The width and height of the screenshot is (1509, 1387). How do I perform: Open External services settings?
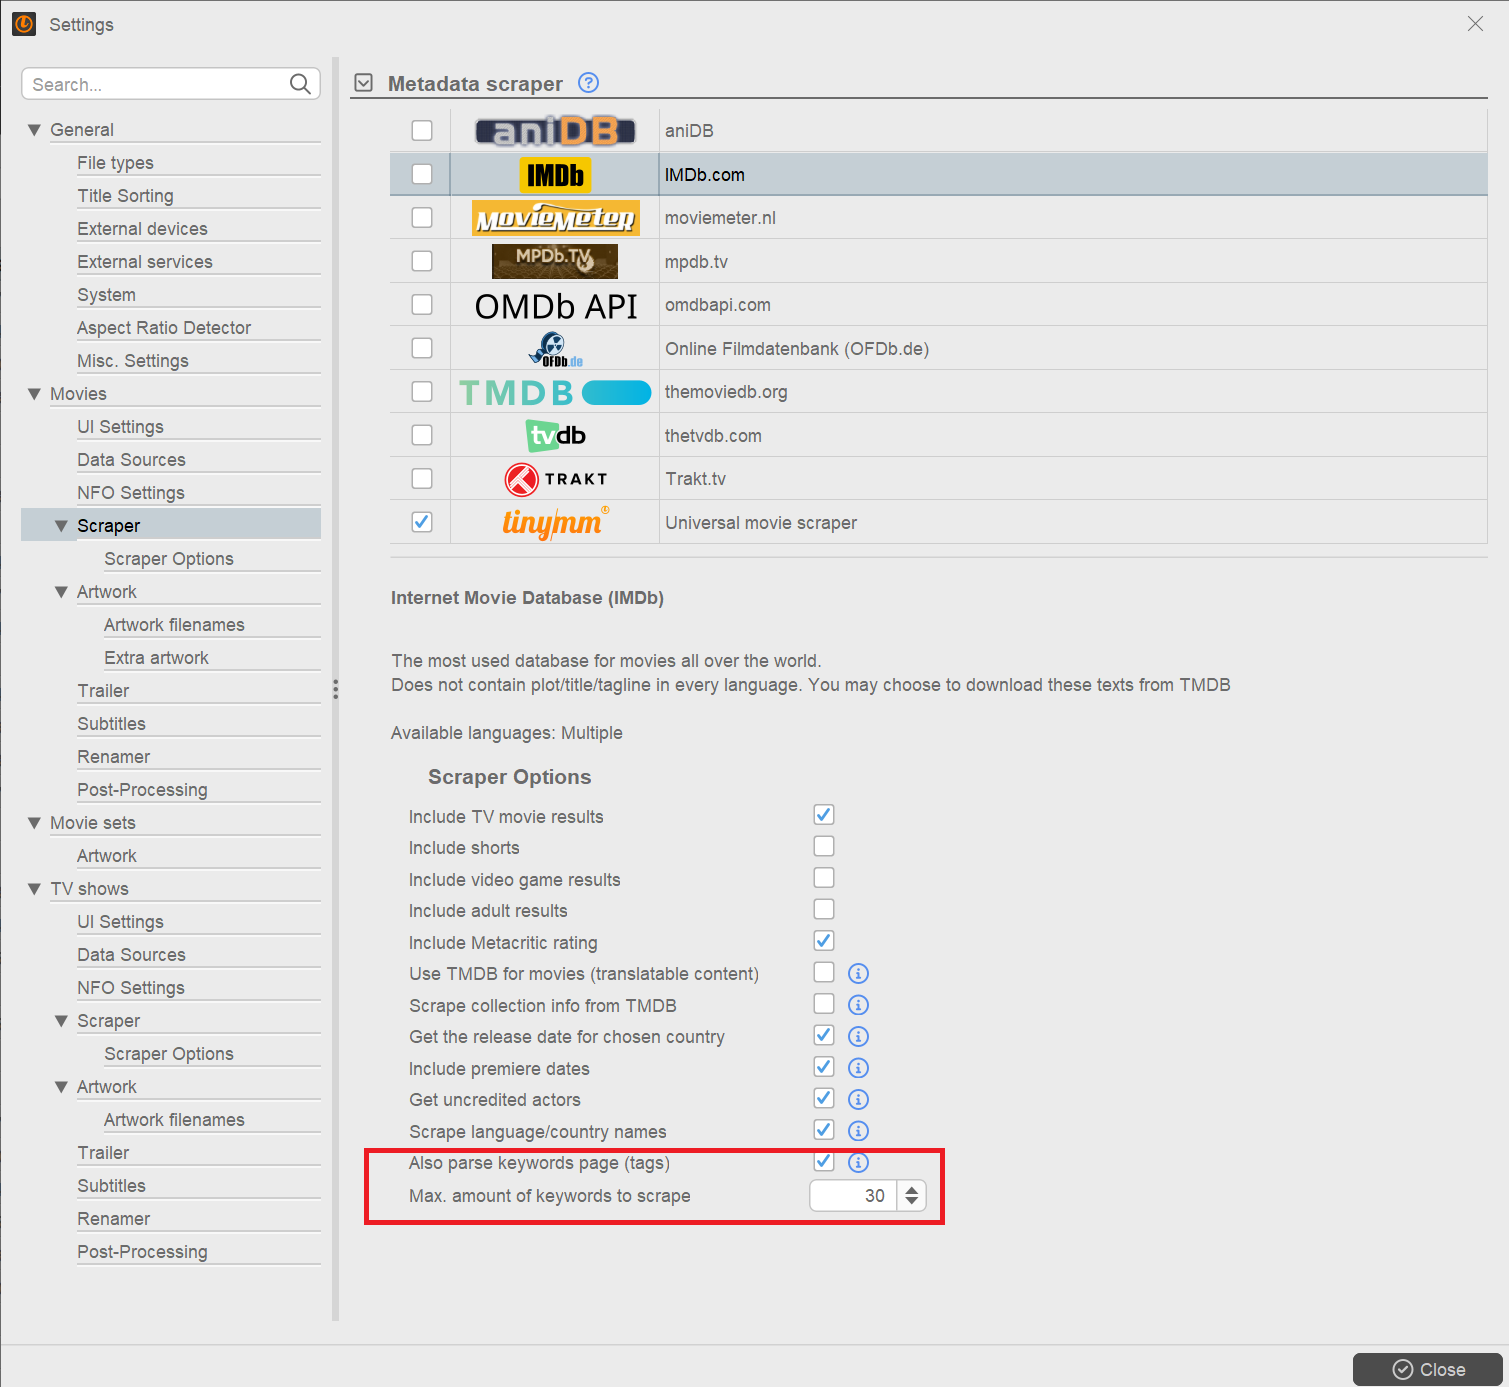(x=145, y=262)
